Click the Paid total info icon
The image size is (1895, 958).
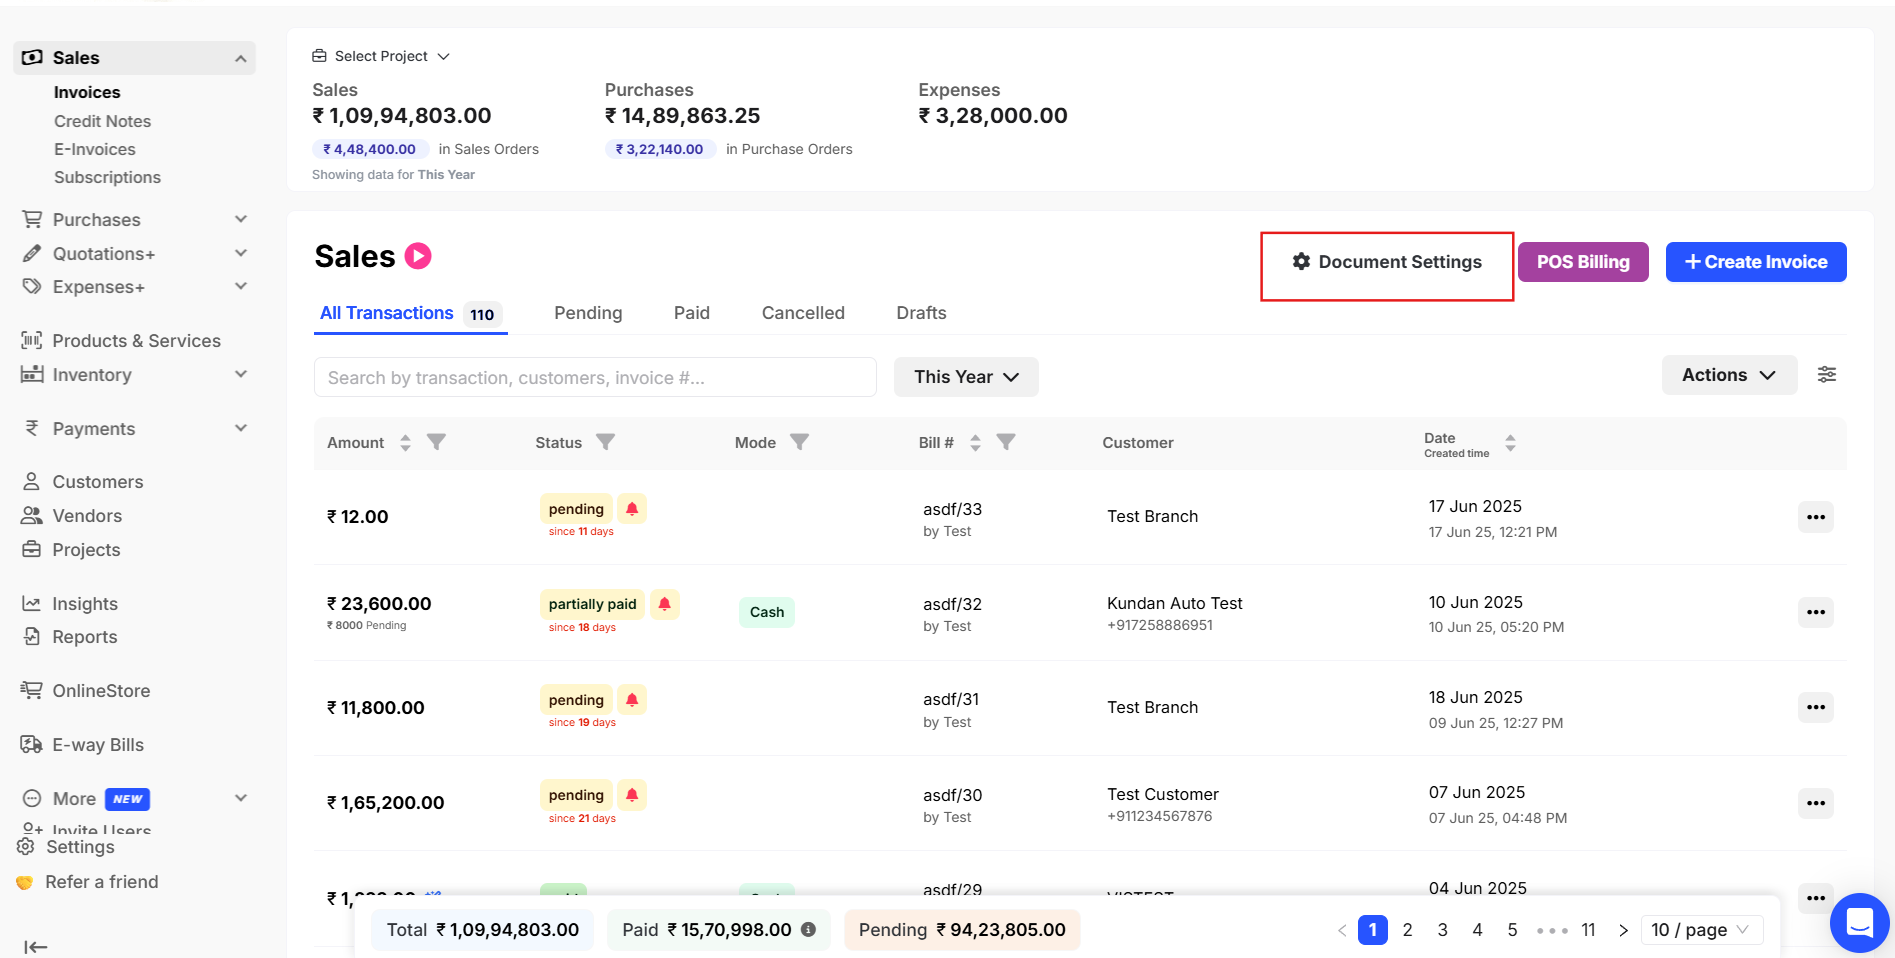click(x=808, y=930)
